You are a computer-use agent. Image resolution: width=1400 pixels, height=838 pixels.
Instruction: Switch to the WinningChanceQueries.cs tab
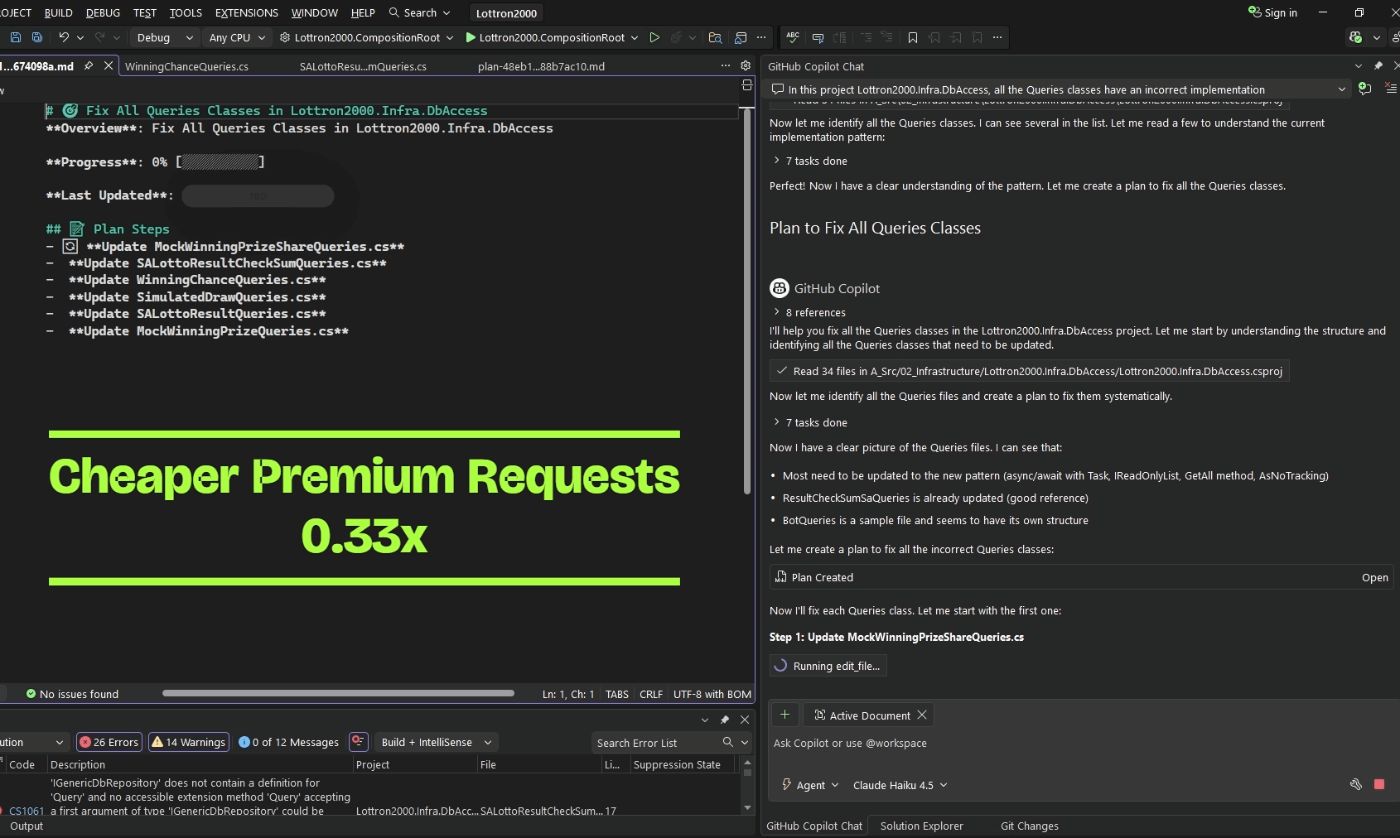[186, 66]
